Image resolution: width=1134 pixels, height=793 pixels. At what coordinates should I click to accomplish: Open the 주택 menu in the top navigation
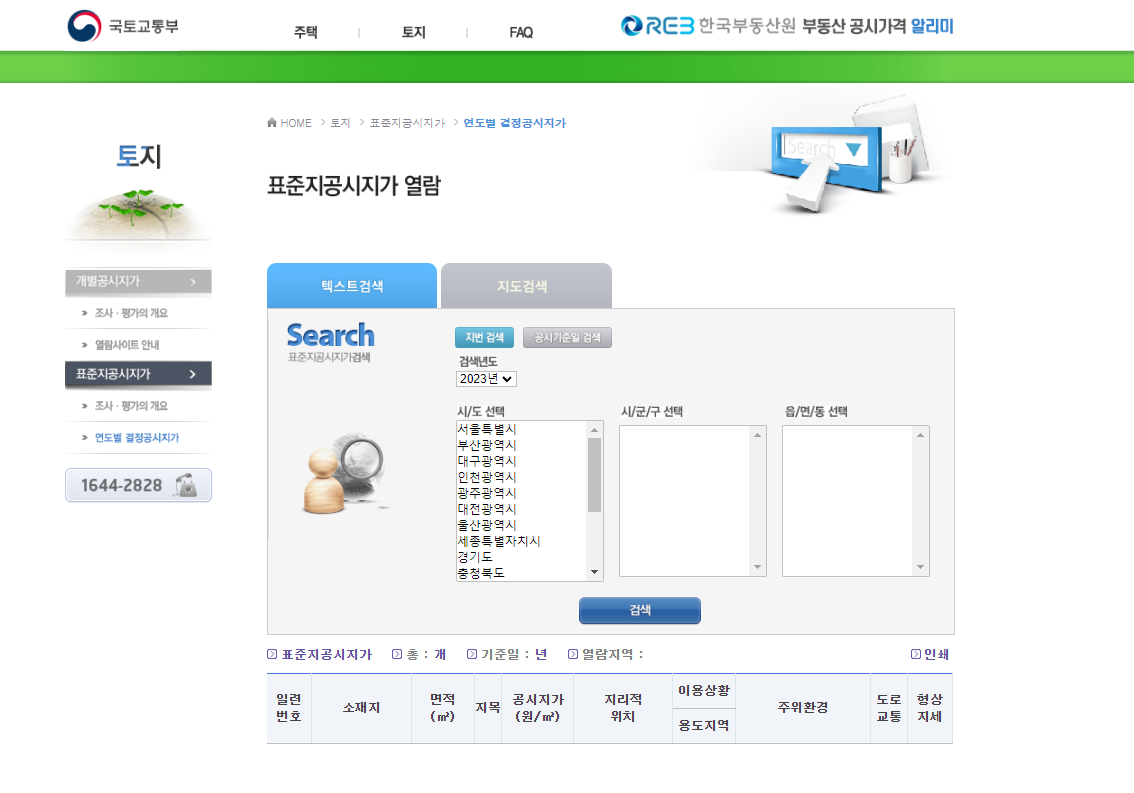pyautogui.click(x=304, y=32)
